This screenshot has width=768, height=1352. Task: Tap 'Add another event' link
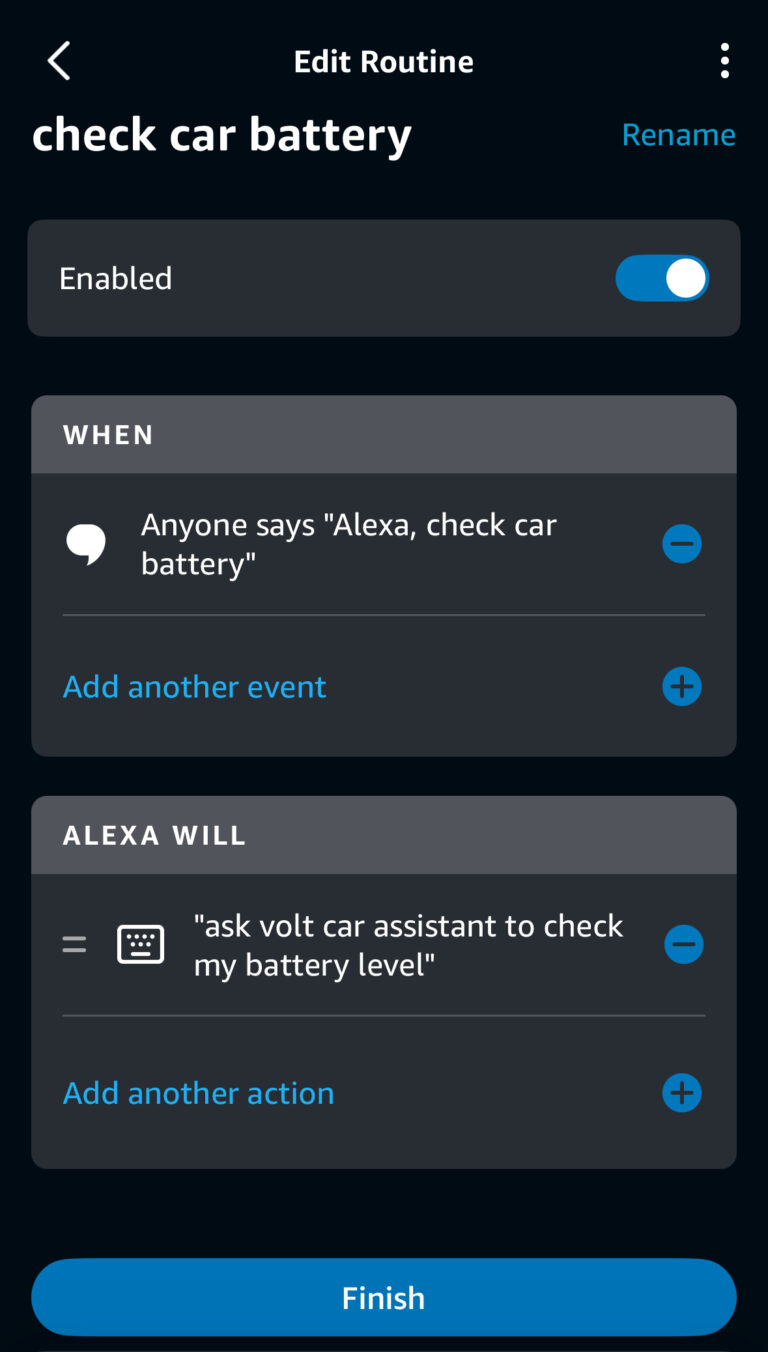click(195, 687)
